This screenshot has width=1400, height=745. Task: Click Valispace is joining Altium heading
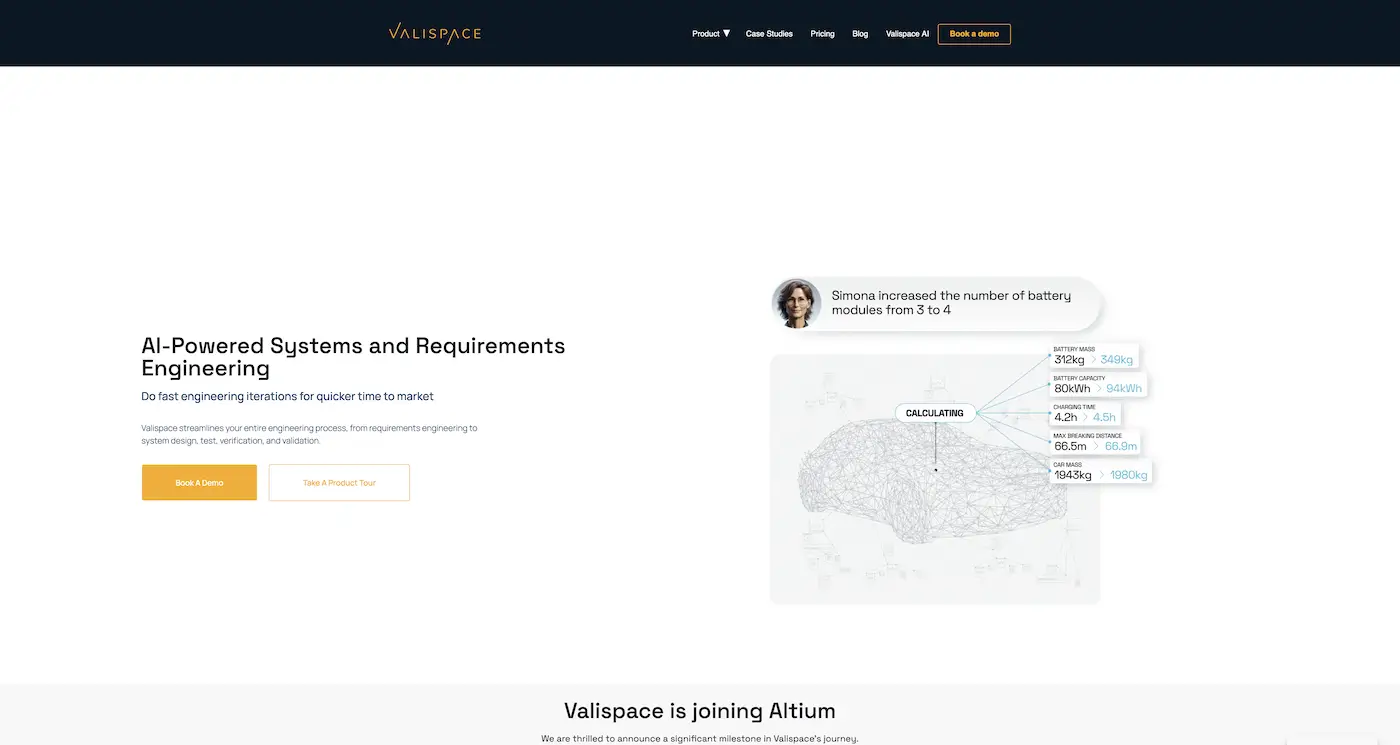[x=700, y=711]
